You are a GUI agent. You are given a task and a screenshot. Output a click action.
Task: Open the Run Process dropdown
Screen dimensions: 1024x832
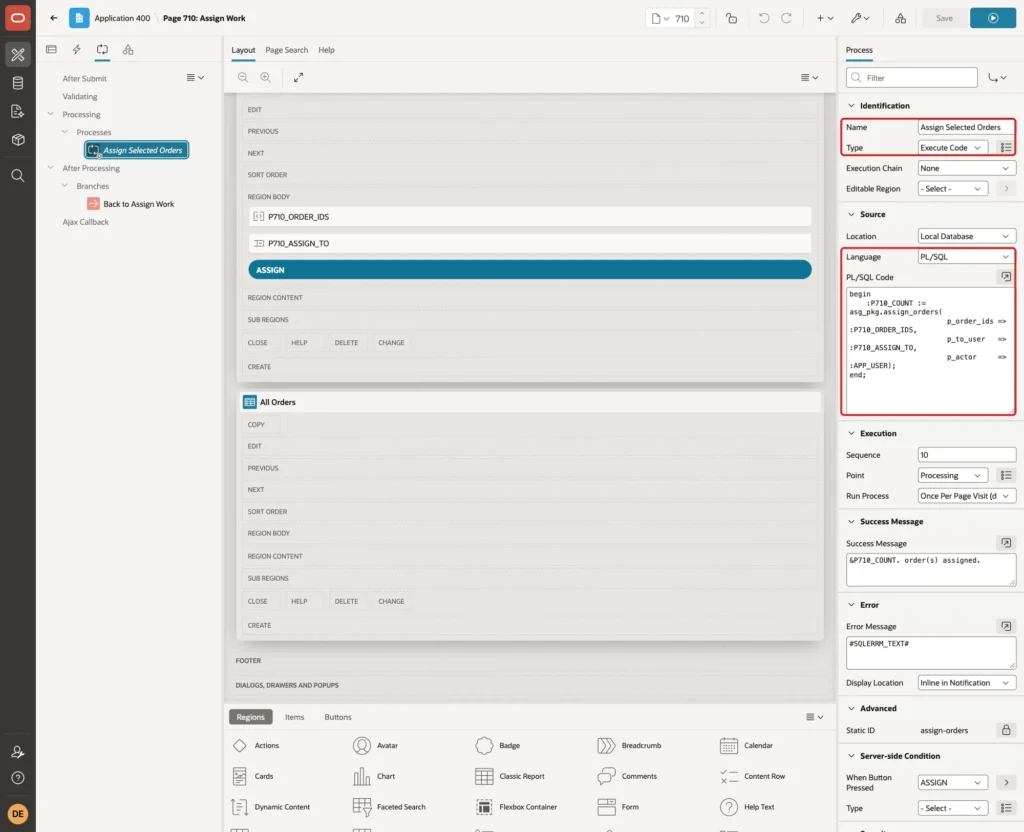pyautogui.click(x=967, y=496)
